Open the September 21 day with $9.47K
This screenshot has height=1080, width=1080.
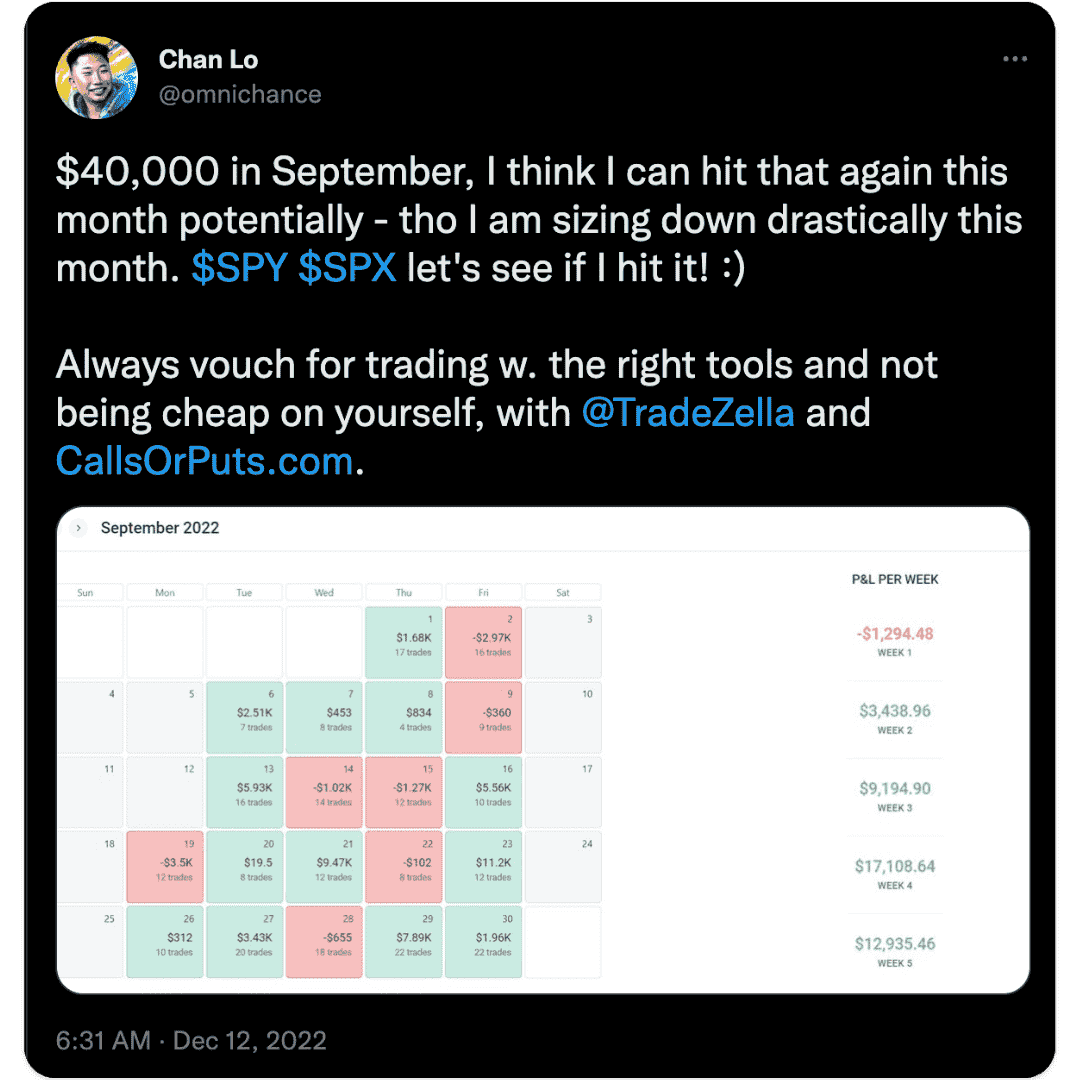[x=324, y=867]
